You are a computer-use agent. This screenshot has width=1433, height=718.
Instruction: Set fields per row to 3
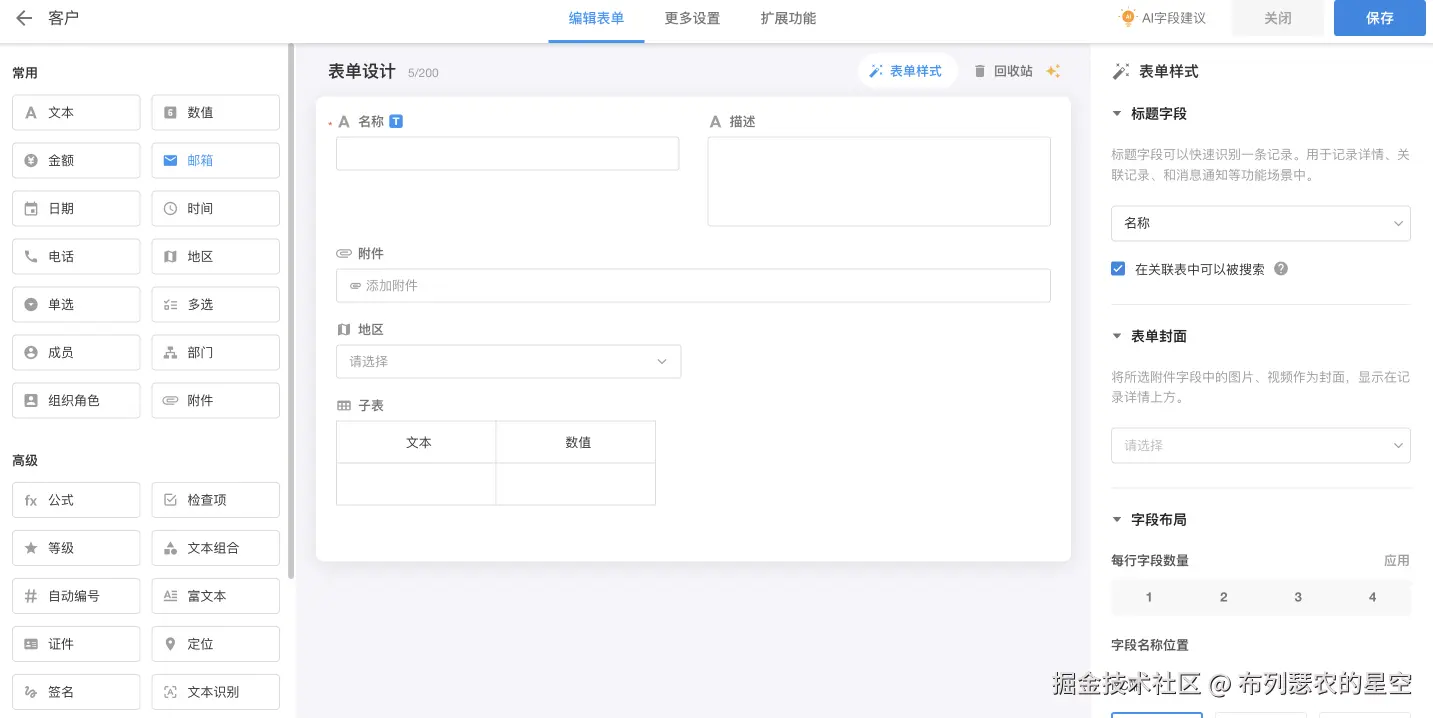[1298, 597]
